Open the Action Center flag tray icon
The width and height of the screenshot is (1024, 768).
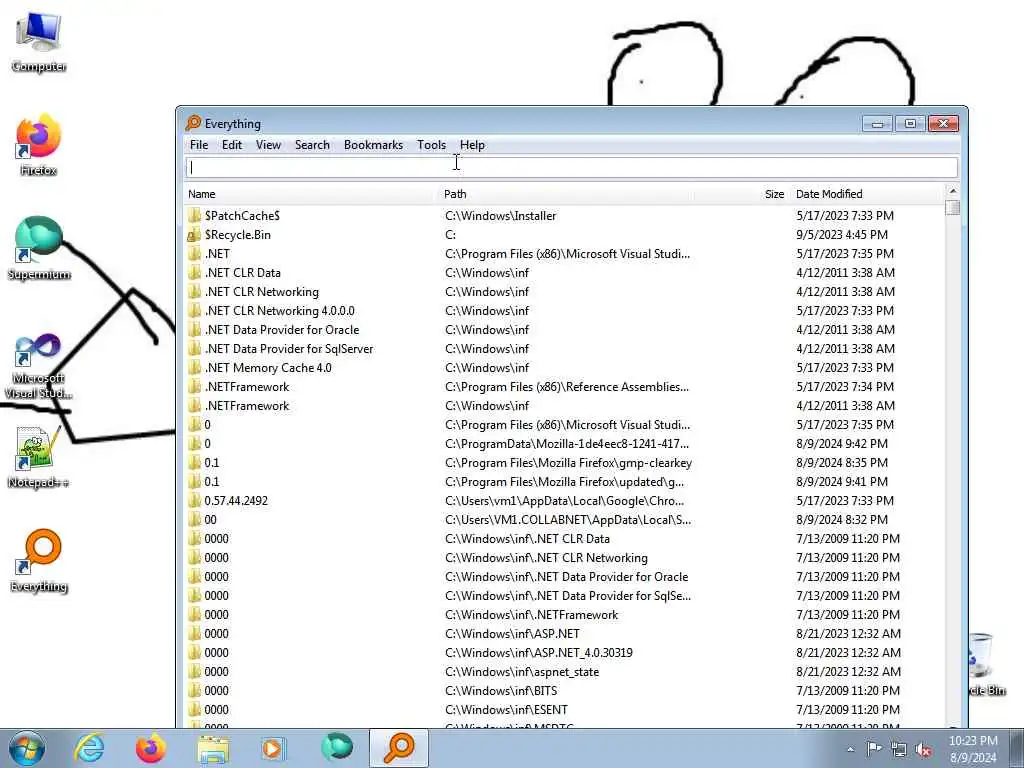coord(874,748)
